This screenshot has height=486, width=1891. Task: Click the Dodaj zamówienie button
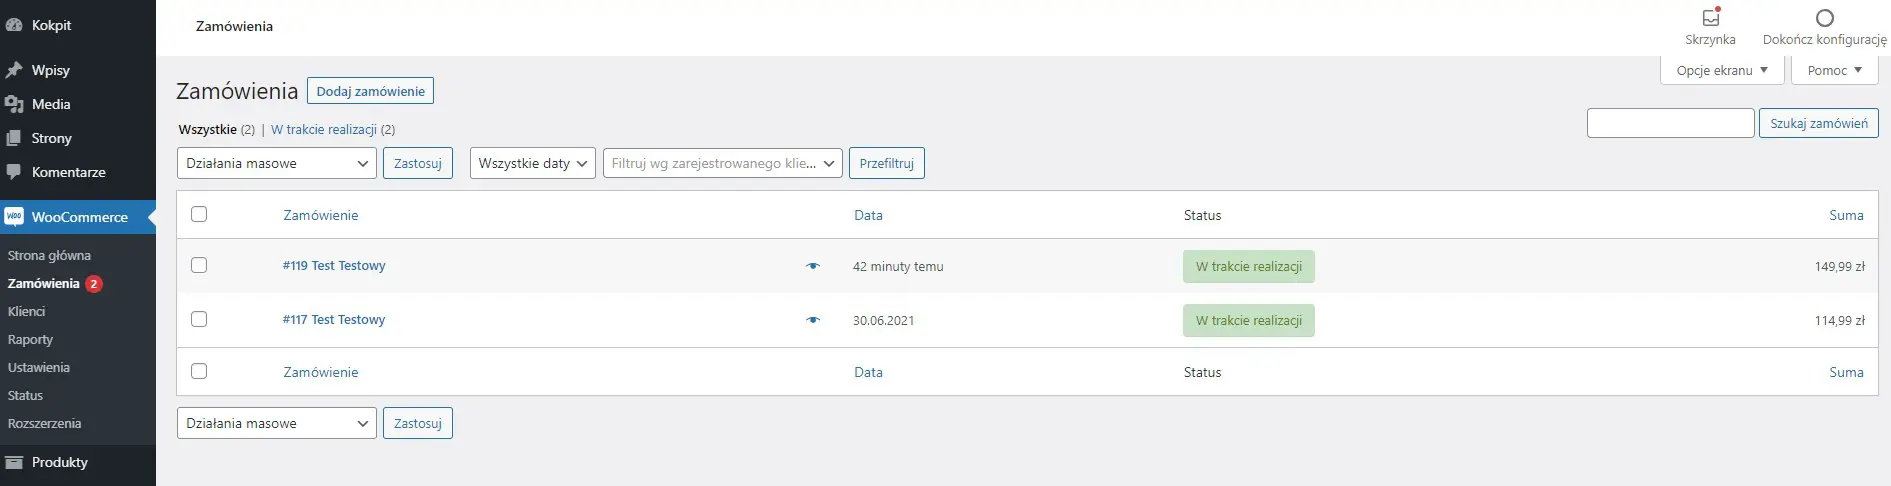point(370,91)
